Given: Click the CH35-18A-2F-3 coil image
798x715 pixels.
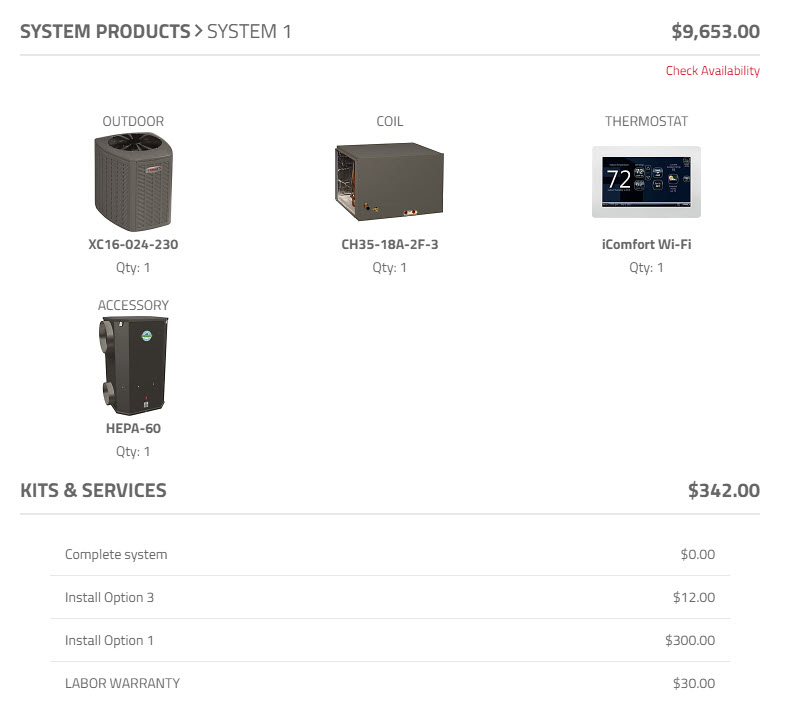Looking at the screenshot, I should tap(389, 182).
